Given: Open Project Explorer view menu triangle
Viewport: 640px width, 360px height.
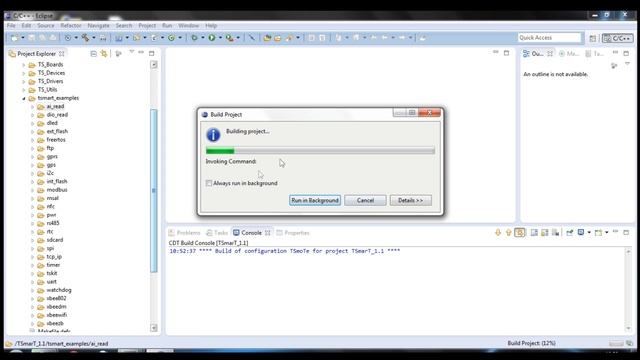Looking at the screenshot, I should (131, 52).
